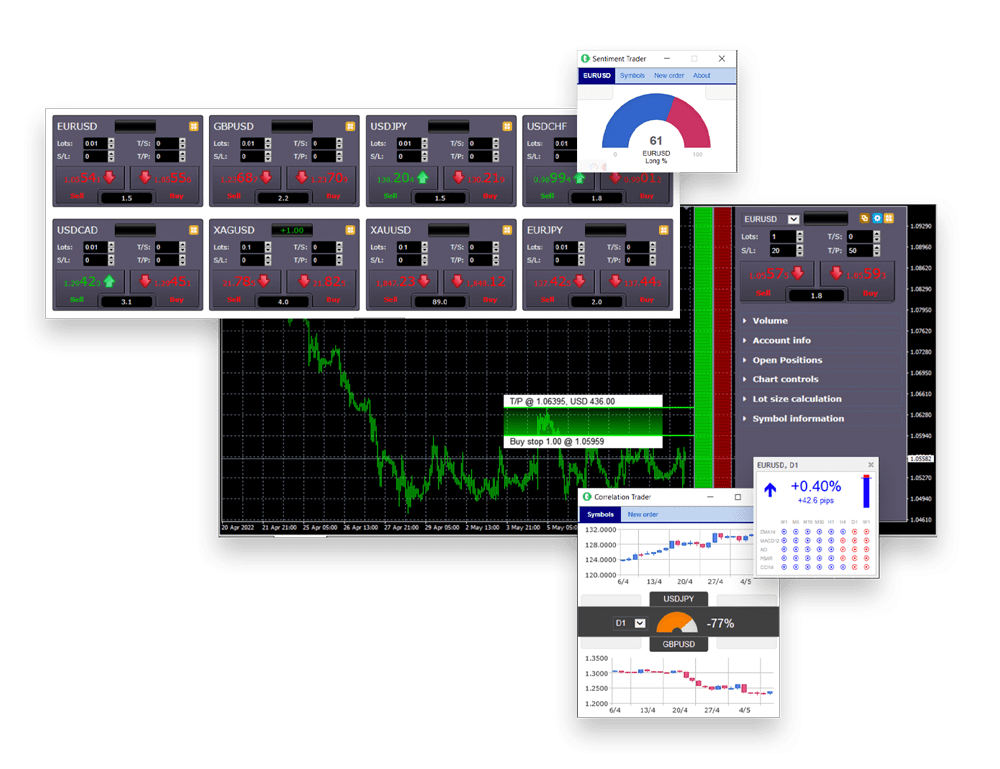Image resolution: width=1000 pixels, height=769 pixels.
Task: Click the Correlation Trader title bar logo
Action: (x=587, y=497)
